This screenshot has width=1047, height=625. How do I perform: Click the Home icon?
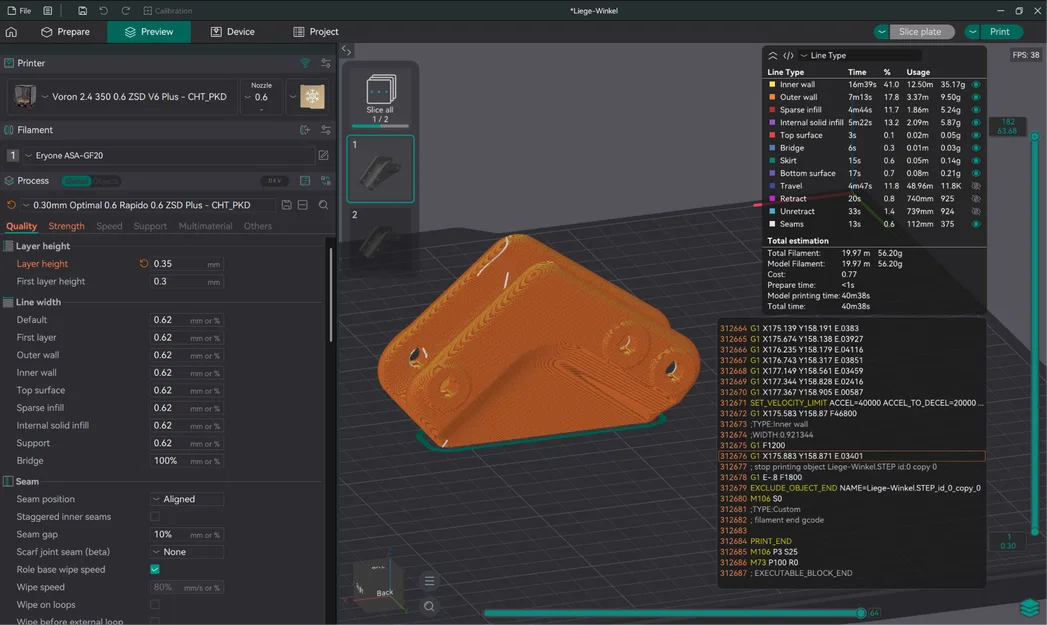click(x=11, y=31)
